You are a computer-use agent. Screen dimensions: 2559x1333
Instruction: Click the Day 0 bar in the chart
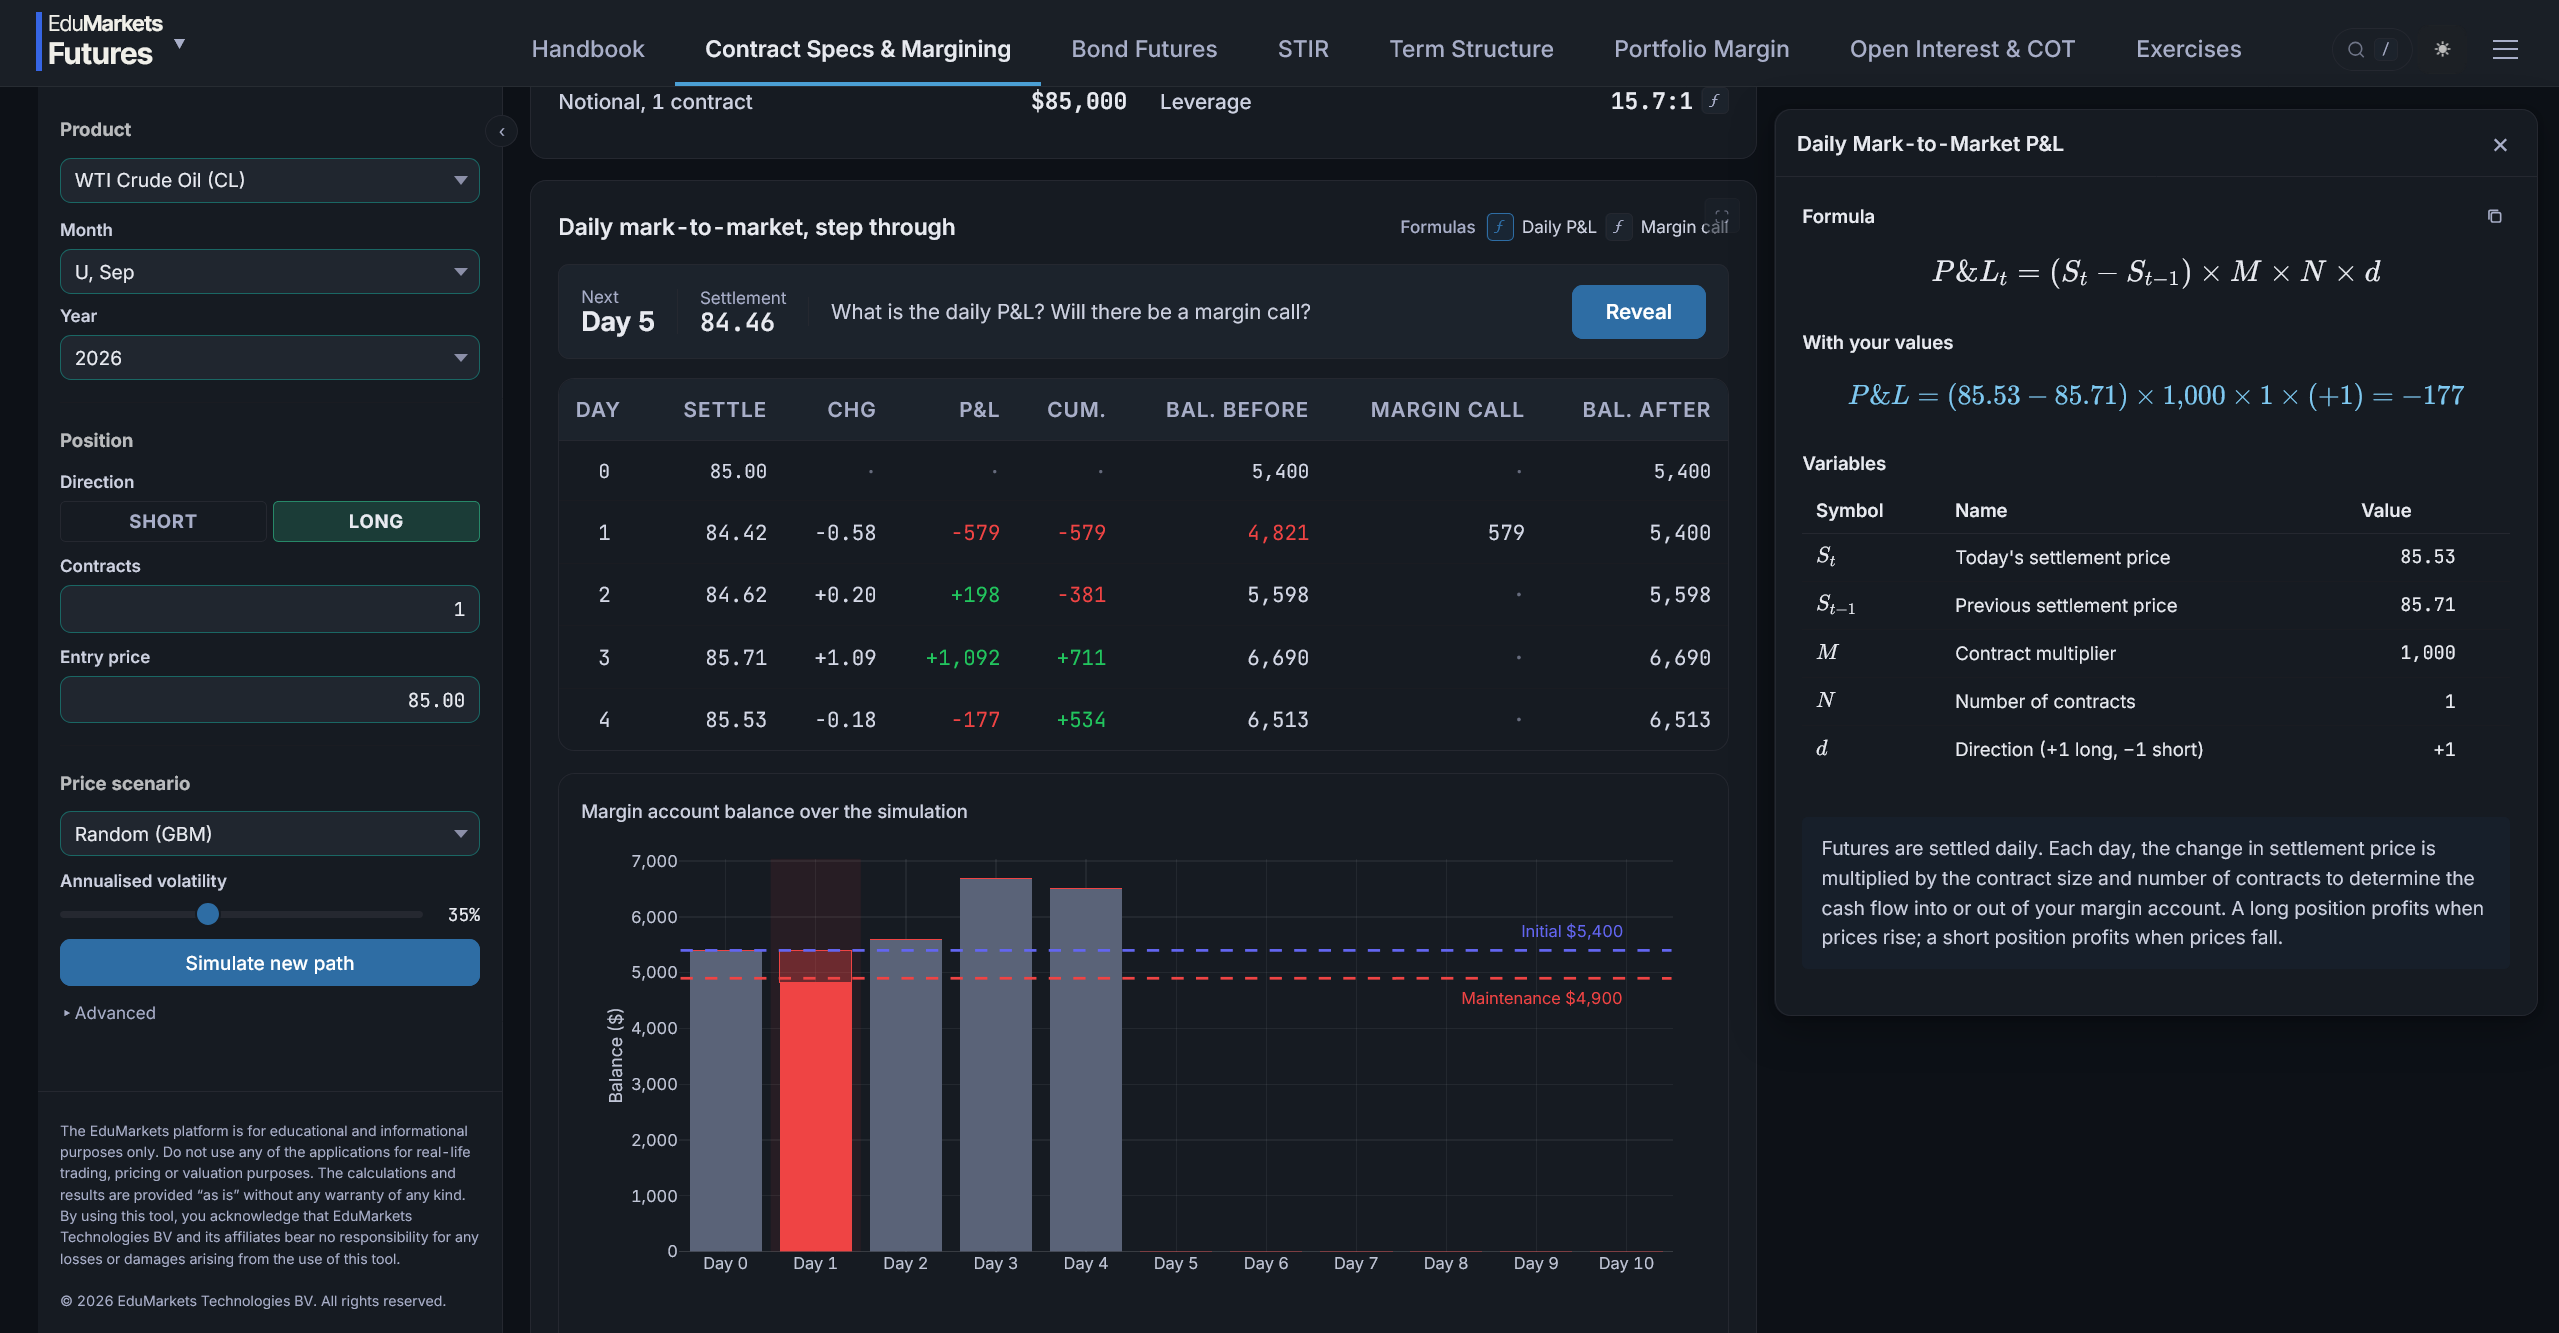[x=725, y=1100]
